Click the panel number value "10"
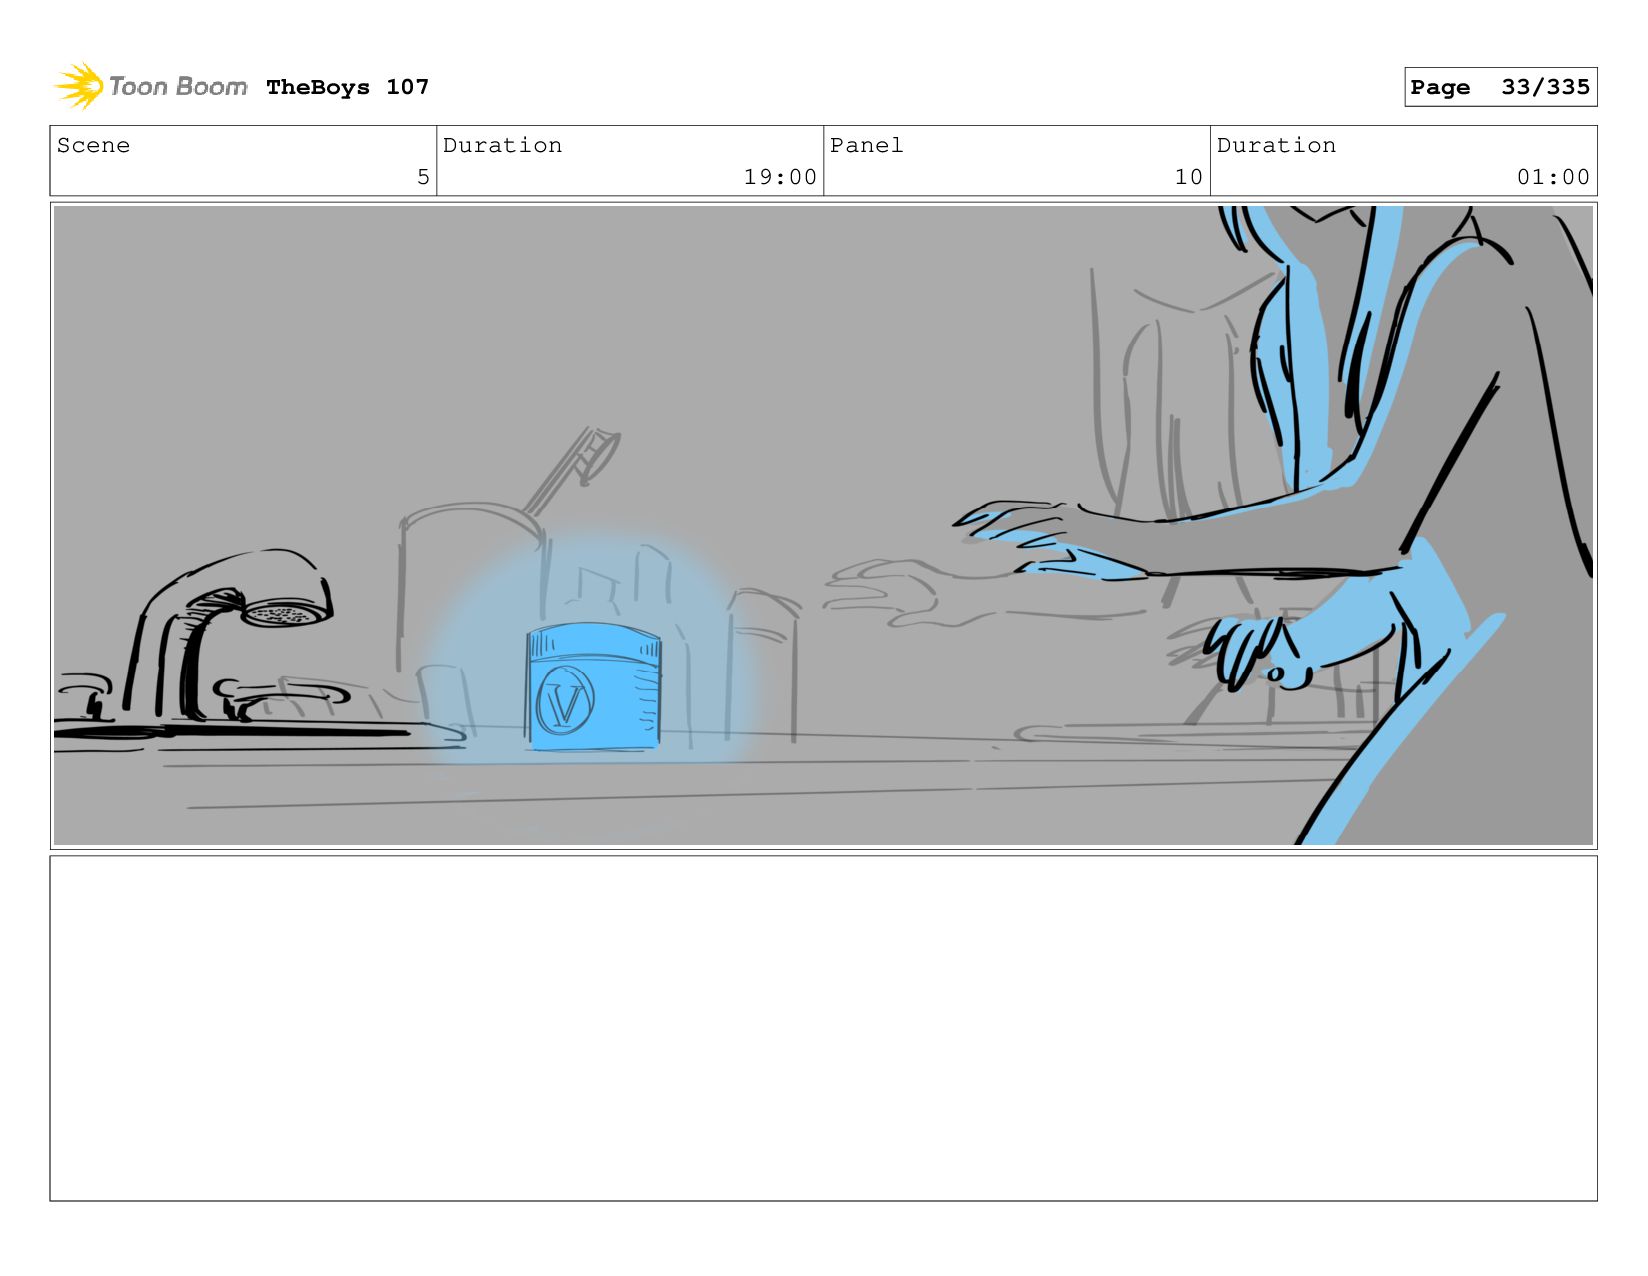This screenshot has height=1276, width=1648. (1188, 177)
